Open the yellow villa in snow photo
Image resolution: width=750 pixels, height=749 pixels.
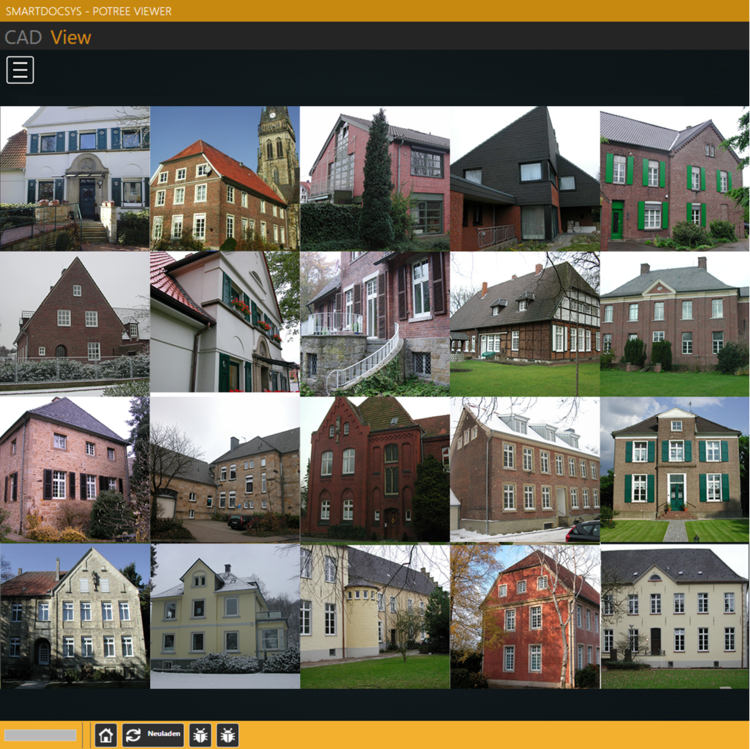[225, 616]
